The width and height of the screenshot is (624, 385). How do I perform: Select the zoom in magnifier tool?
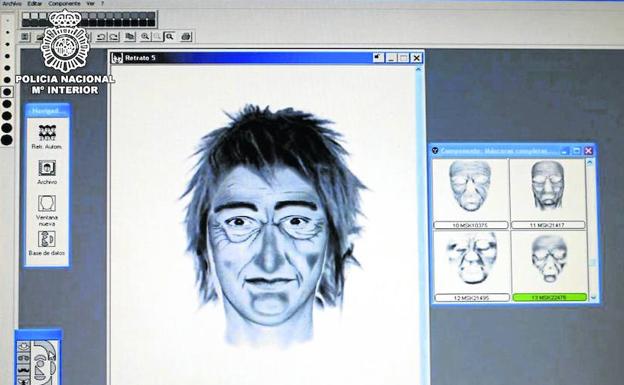coord(145,37)
